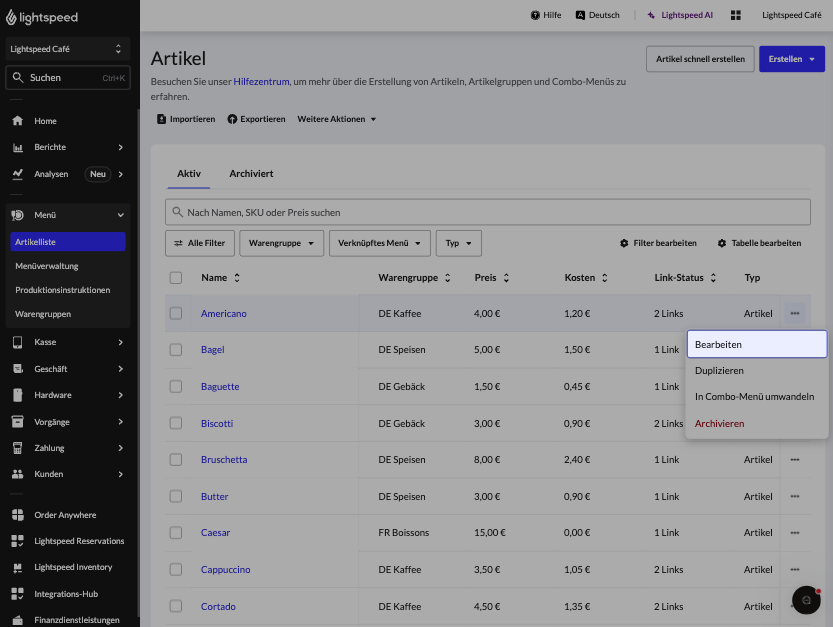The width and height of the screenshot is (833, 627).
Task: Switch to the Aktiv tab
Action: [189, 174]
